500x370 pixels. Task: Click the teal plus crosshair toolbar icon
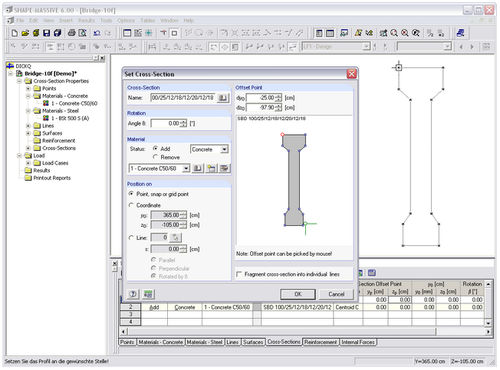click(148, 33)
